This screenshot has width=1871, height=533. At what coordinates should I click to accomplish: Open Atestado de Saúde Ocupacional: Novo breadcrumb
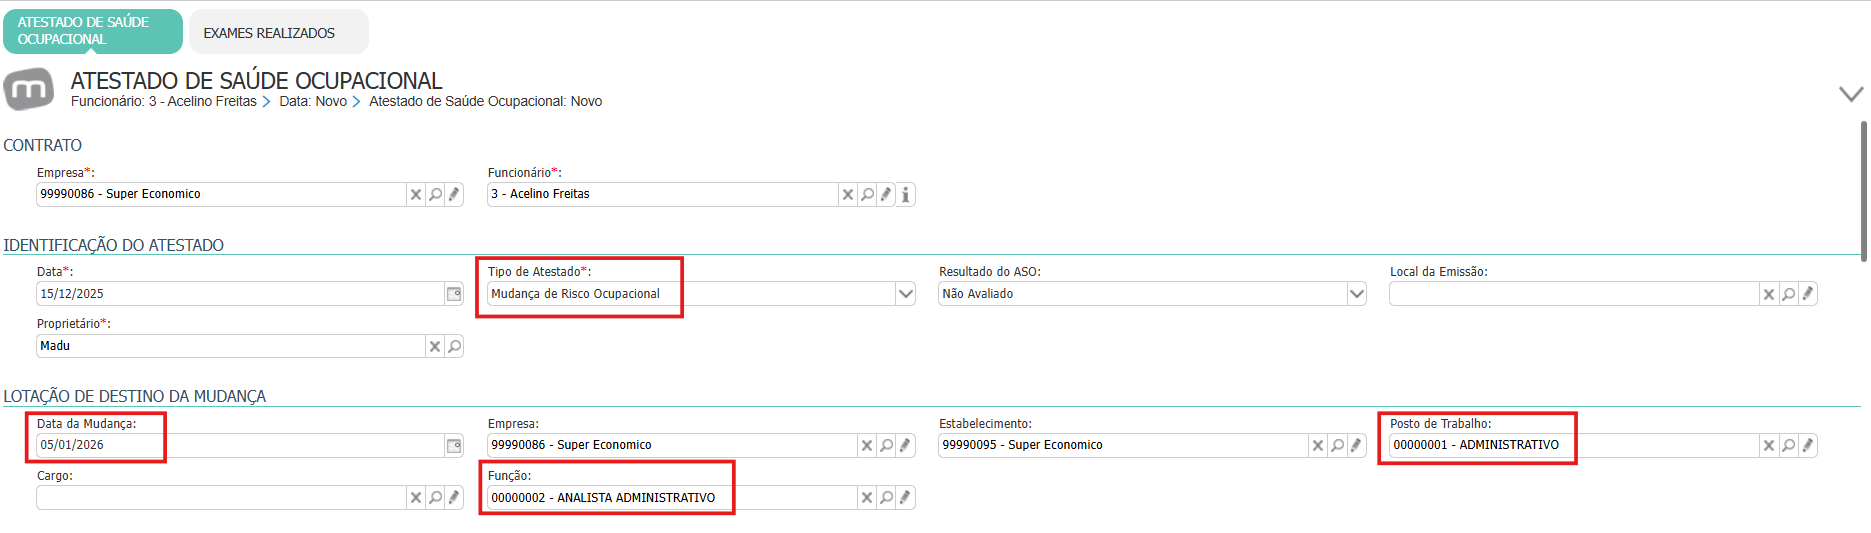[x=485, y=101]
